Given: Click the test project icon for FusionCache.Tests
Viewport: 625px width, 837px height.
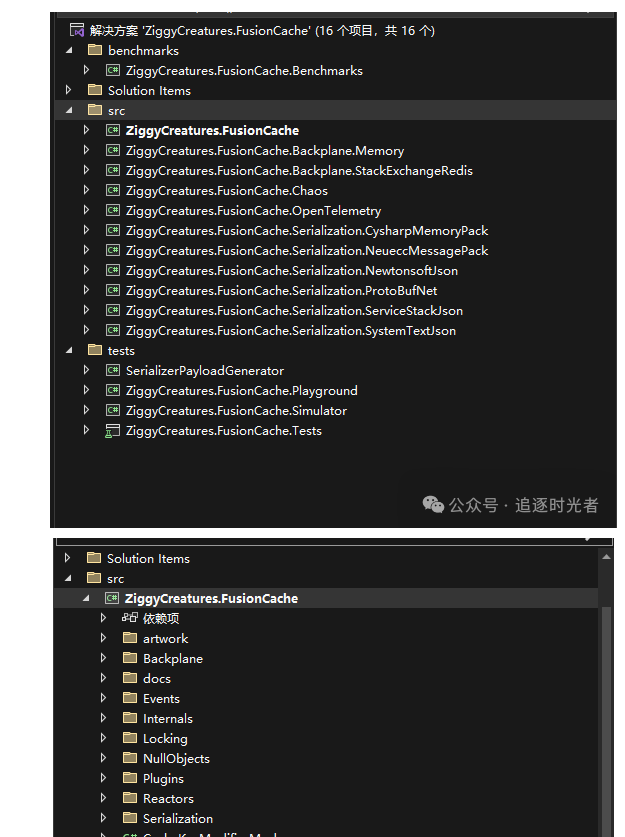Looking at the screenshot, I should coord(113,431).
